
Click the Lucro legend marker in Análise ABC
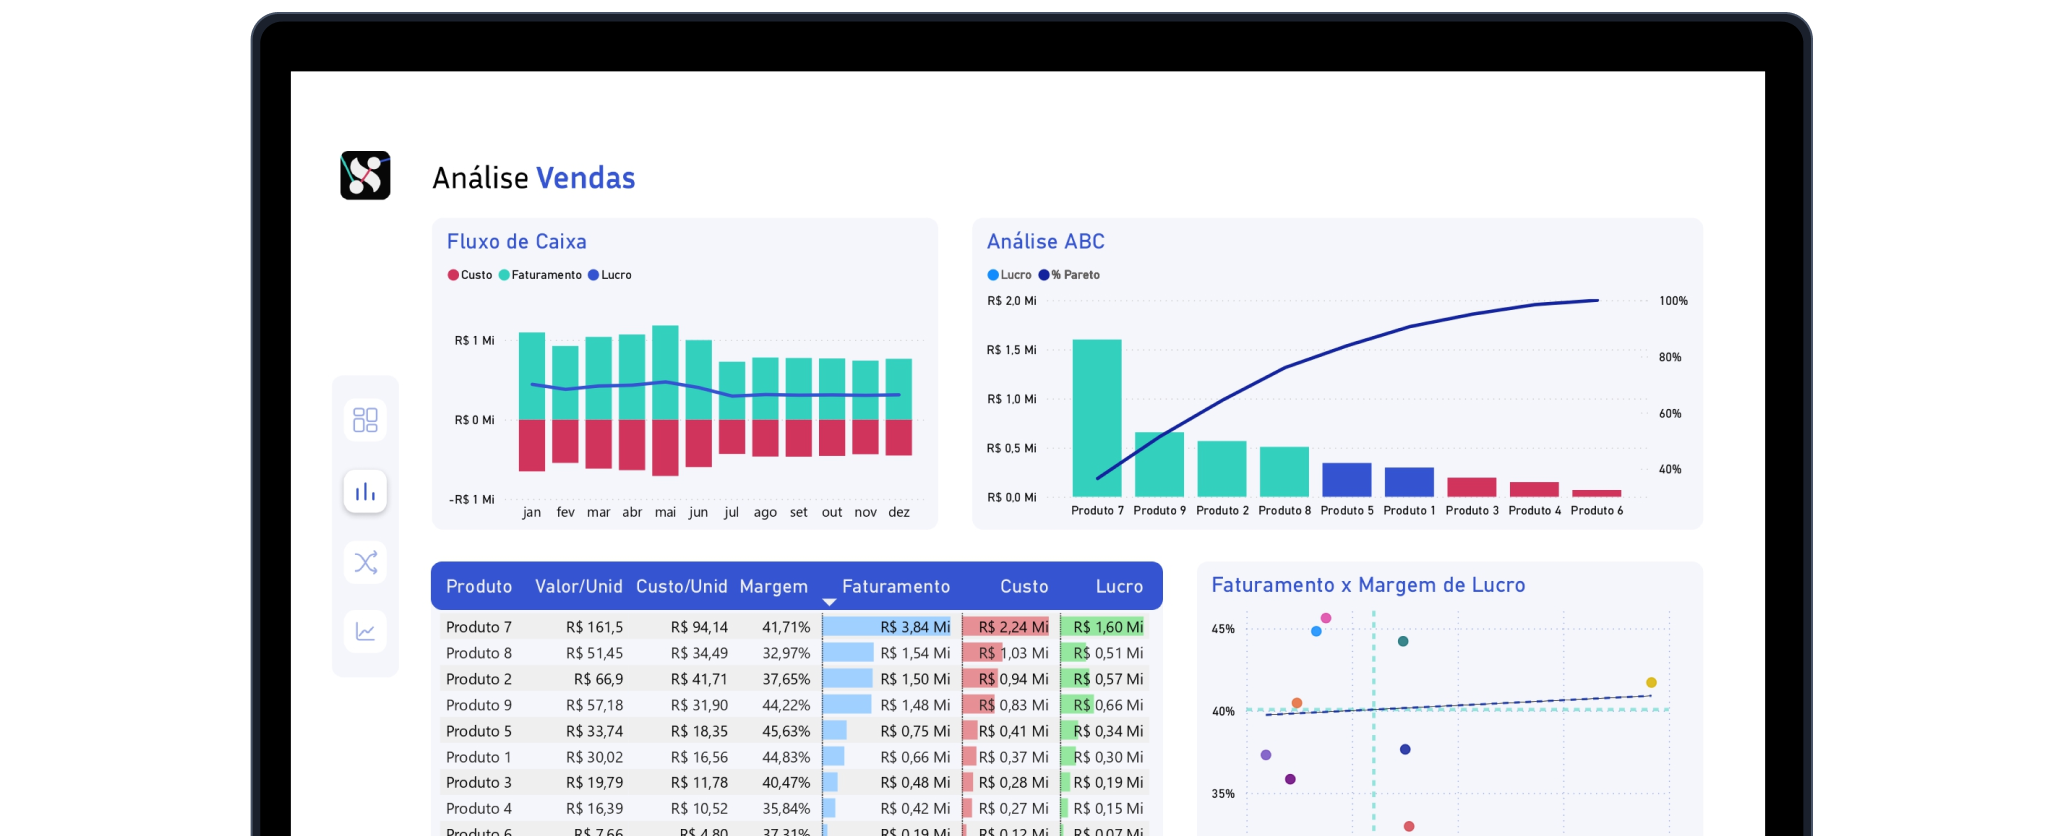pyautogui.click(x=993, y=275)
